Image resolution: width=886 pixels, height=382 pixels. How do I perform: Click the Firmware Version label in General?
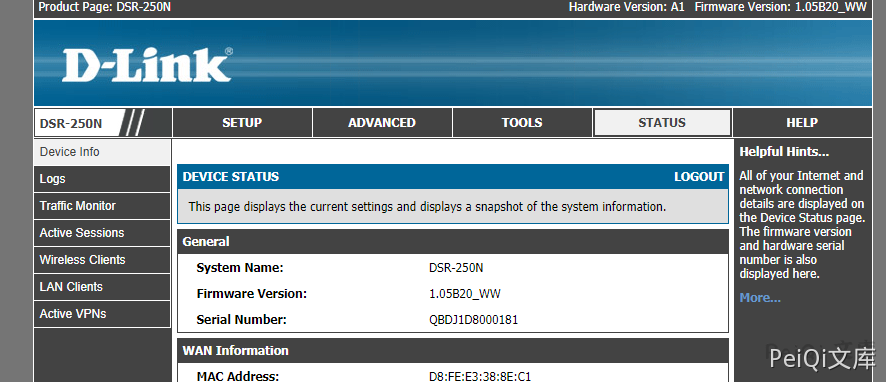tap(251, 294)
